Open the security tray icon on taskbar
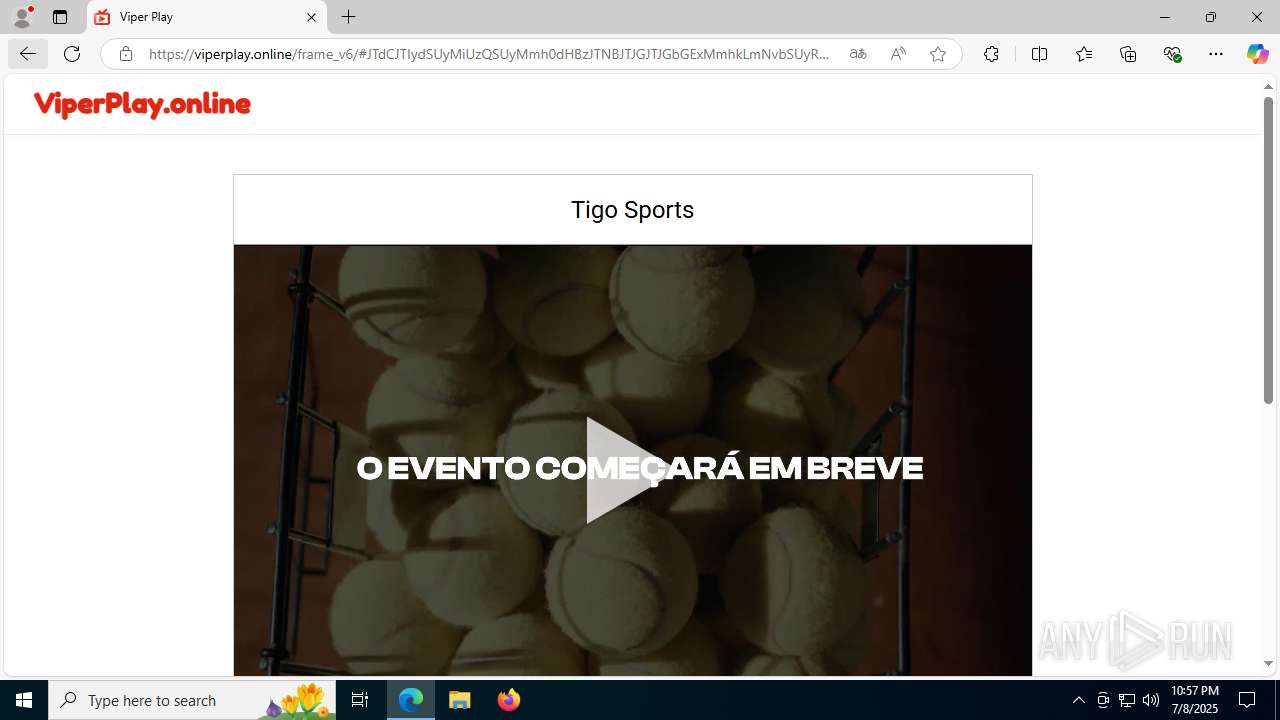Viewport: 1280px width, 720px height. click(x=1103, y=700)
